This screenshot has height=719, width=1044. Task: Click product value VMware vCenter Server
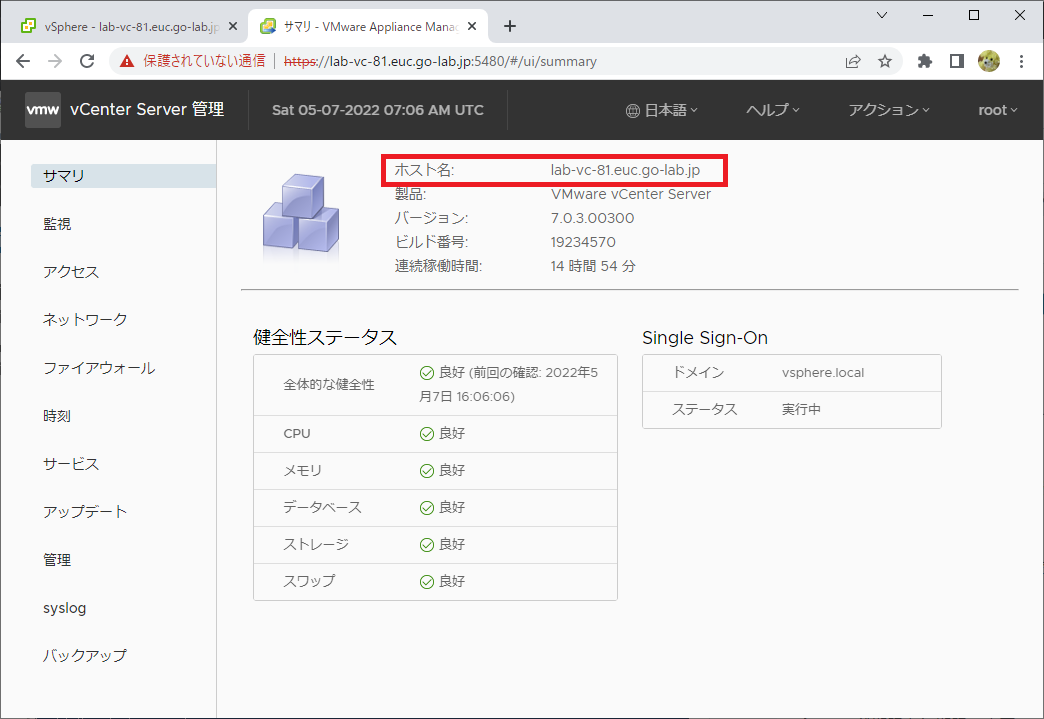coord(631,194)
